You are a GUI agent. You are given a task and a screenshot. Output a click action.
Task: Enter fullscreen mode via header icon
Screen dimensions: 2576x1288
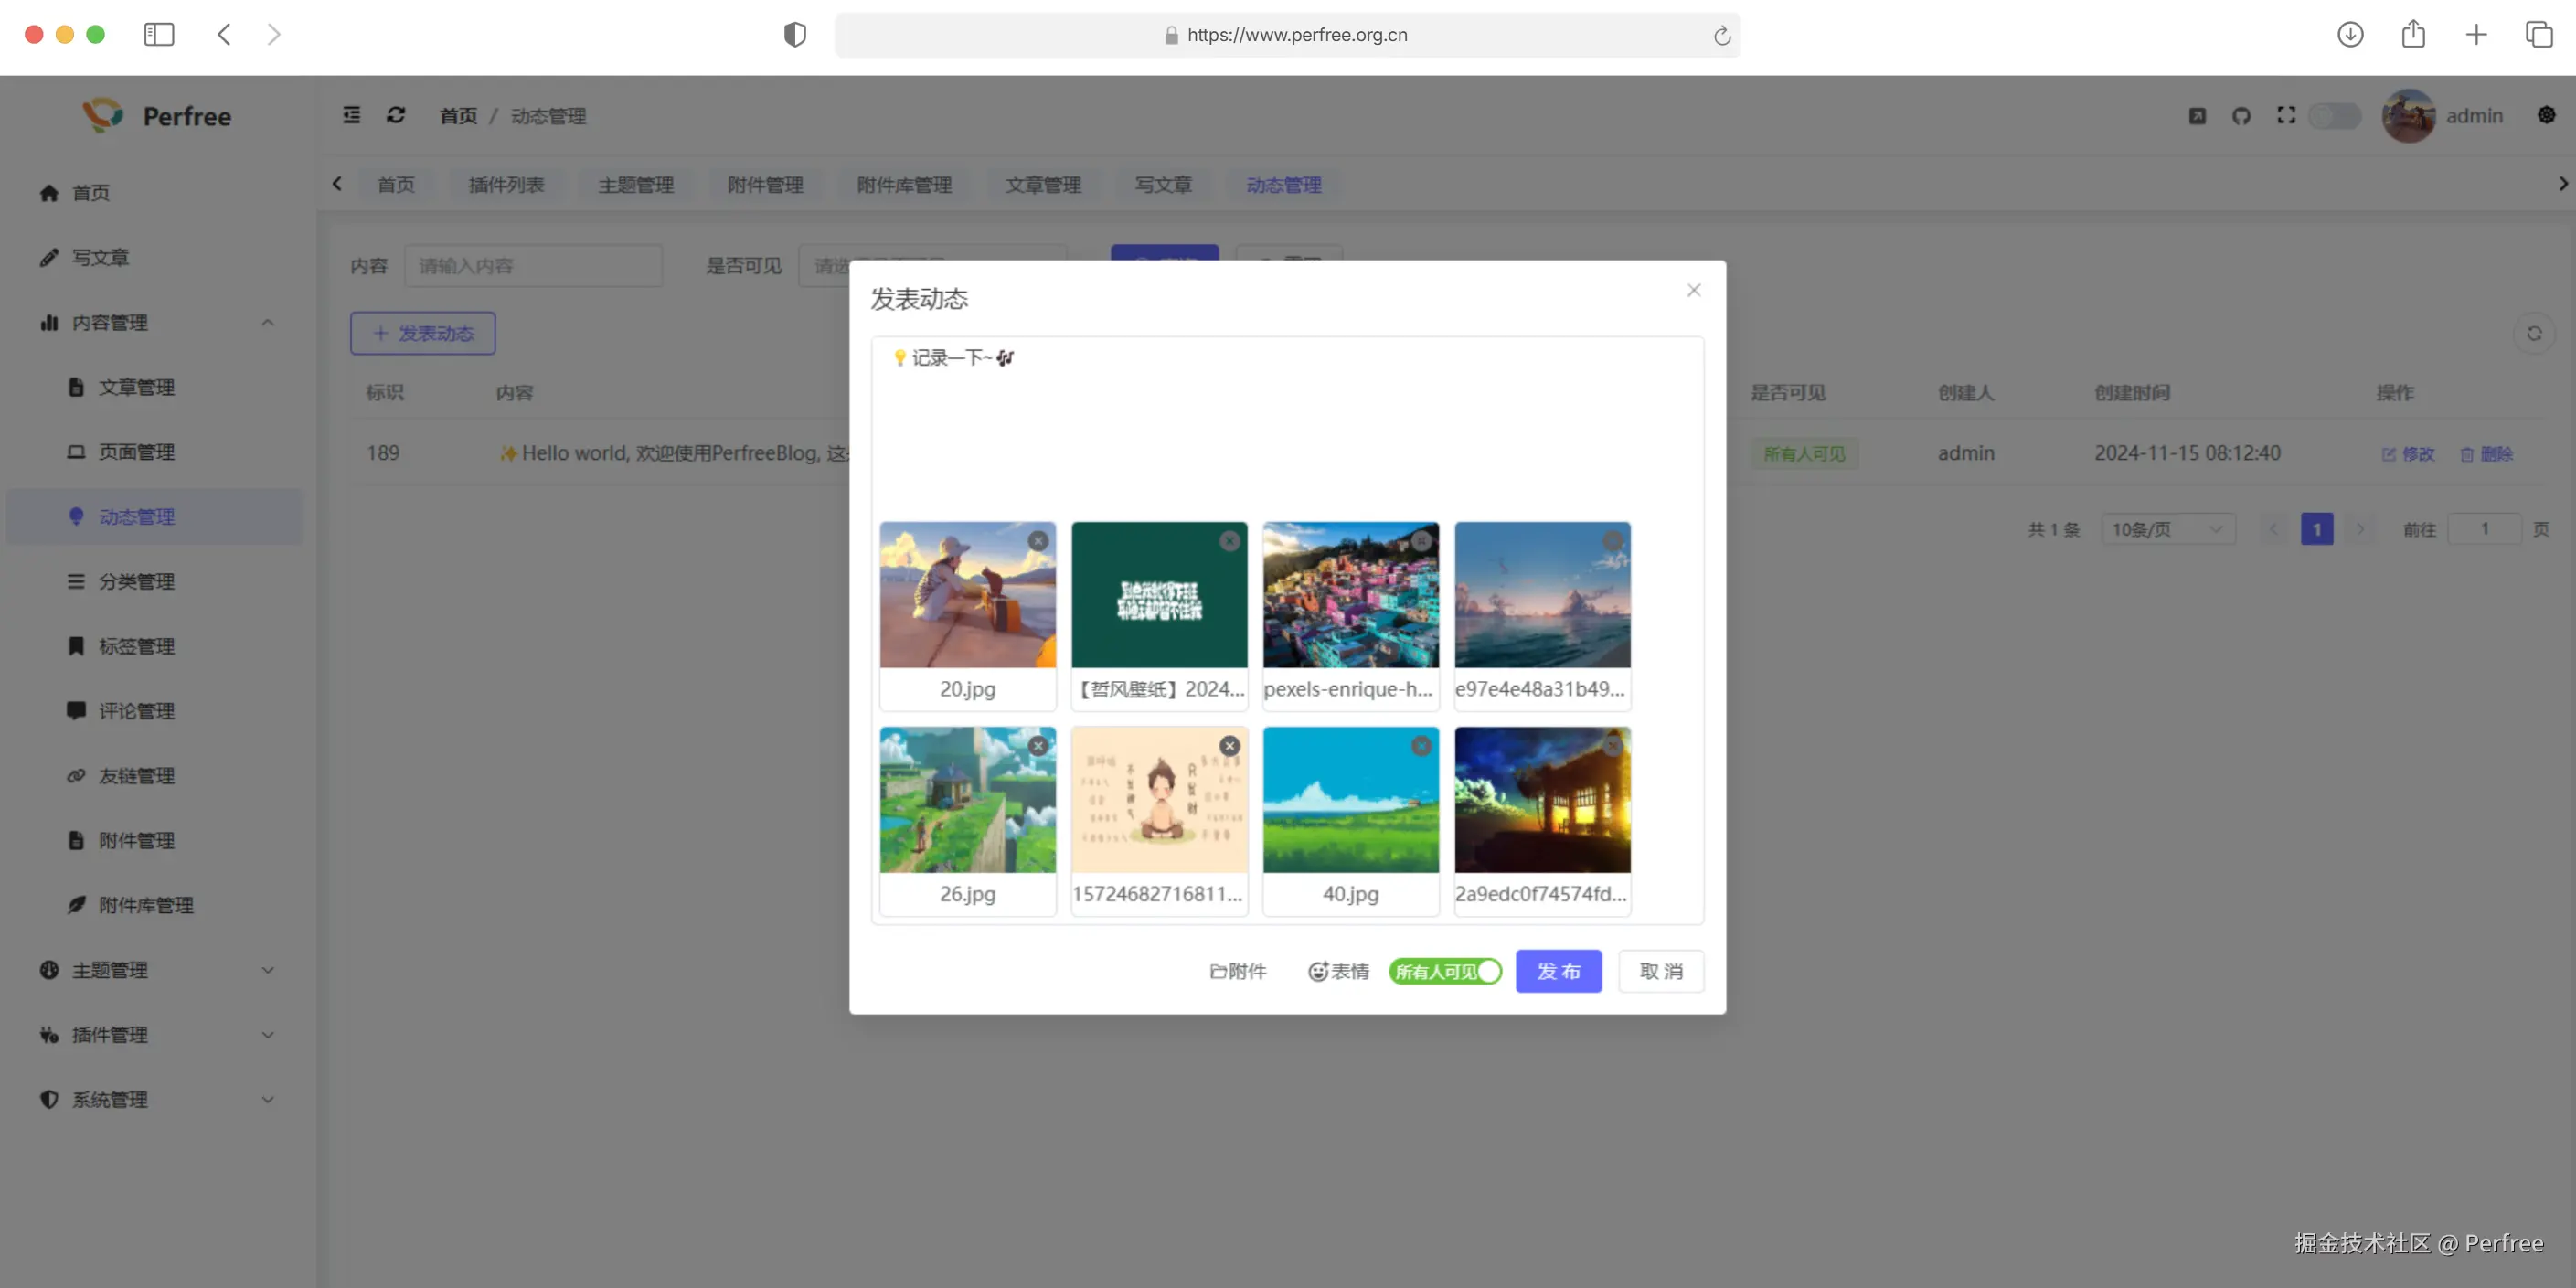(2286, 116)
